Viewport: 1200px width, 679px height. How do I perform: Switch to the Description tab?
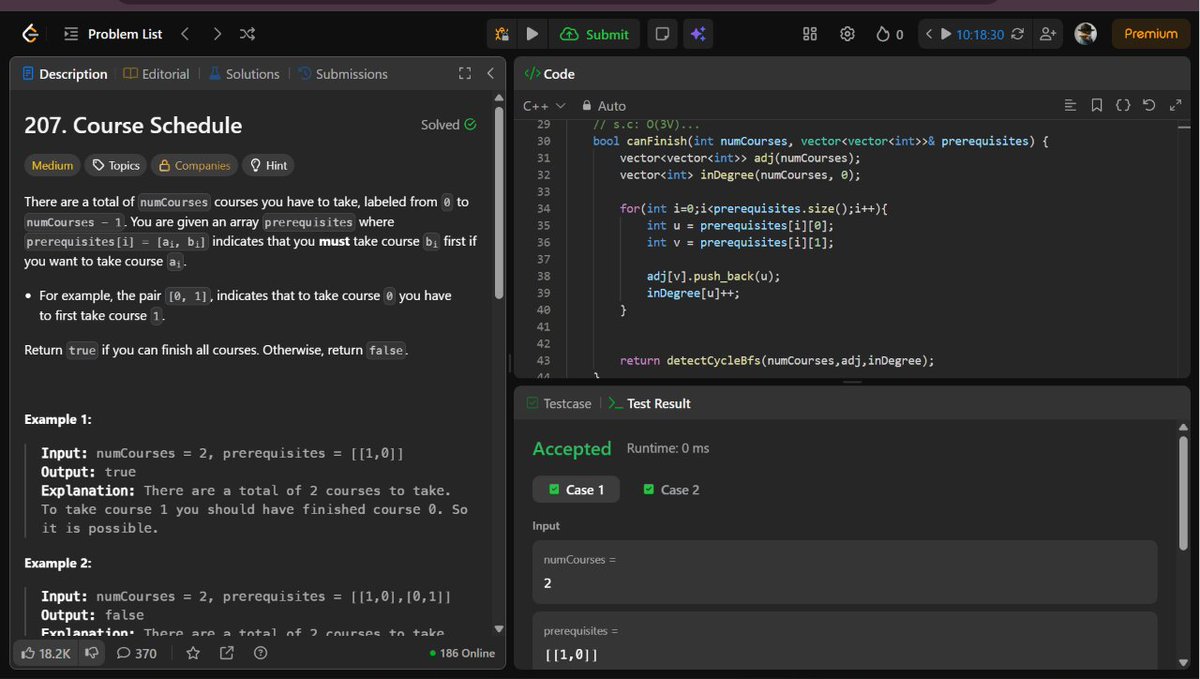[64, 74]
